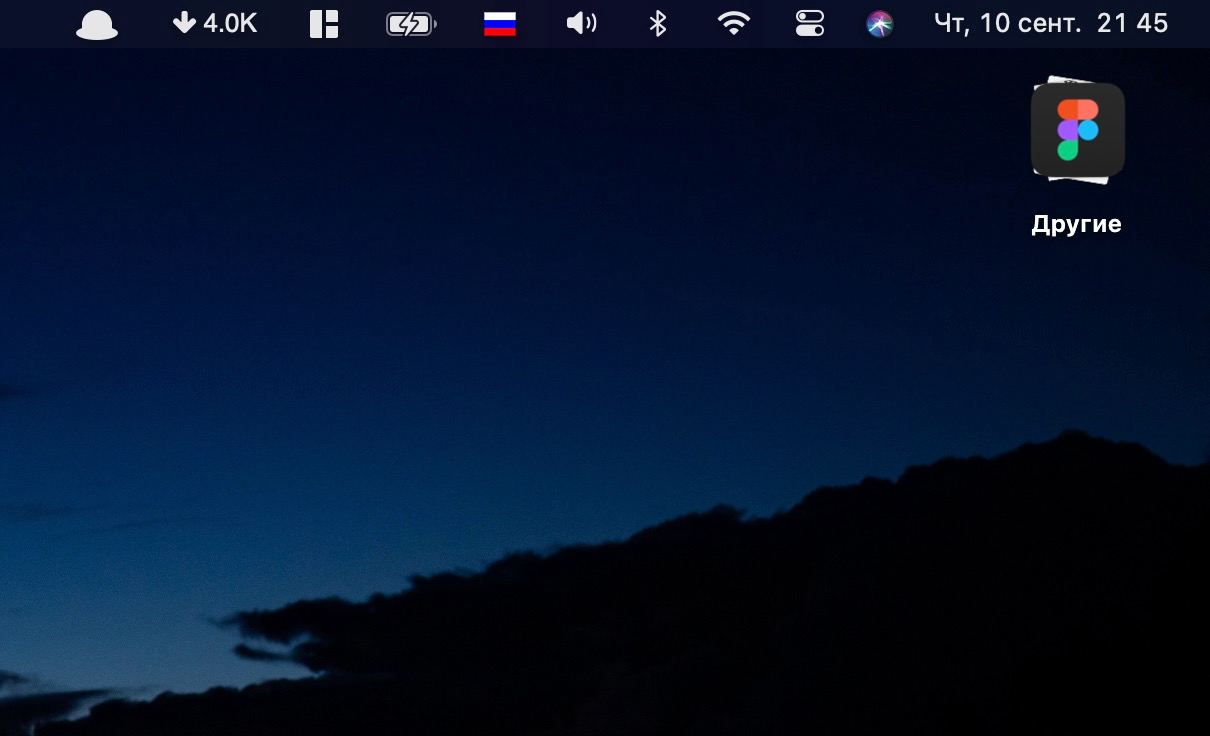Open the hat-shaped menu bar app icon
The height and width of the screenshot is (736, 1210).
click(x=97, y=25)
